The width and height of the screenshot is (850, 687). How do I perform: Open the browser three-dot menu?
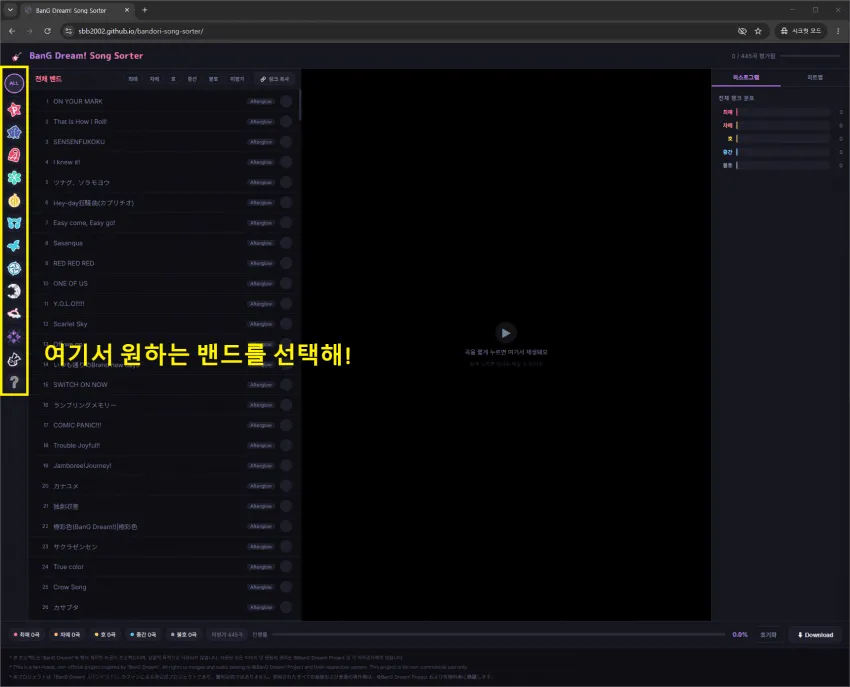pos(838,31)
